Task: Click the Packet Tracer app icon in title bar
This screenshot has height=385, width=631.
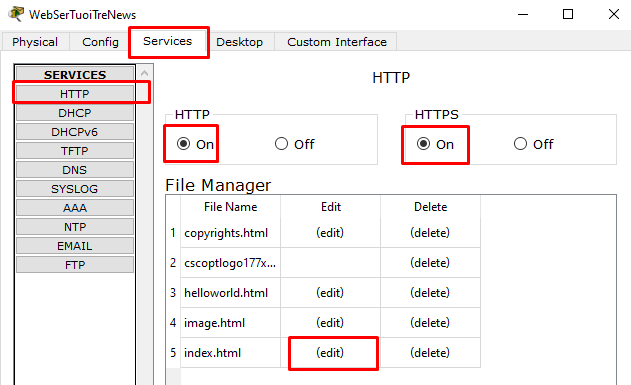Action: click(16, 14)
